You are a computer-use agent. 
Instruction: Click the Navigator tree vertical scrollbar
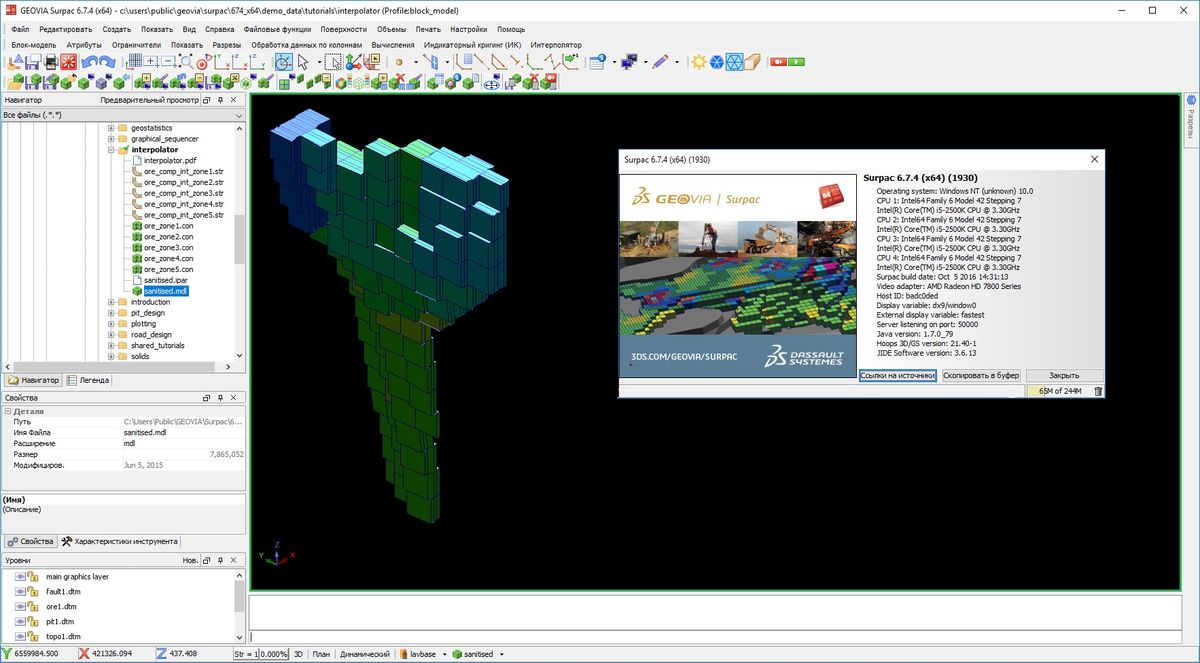click(x=240, y=240)
